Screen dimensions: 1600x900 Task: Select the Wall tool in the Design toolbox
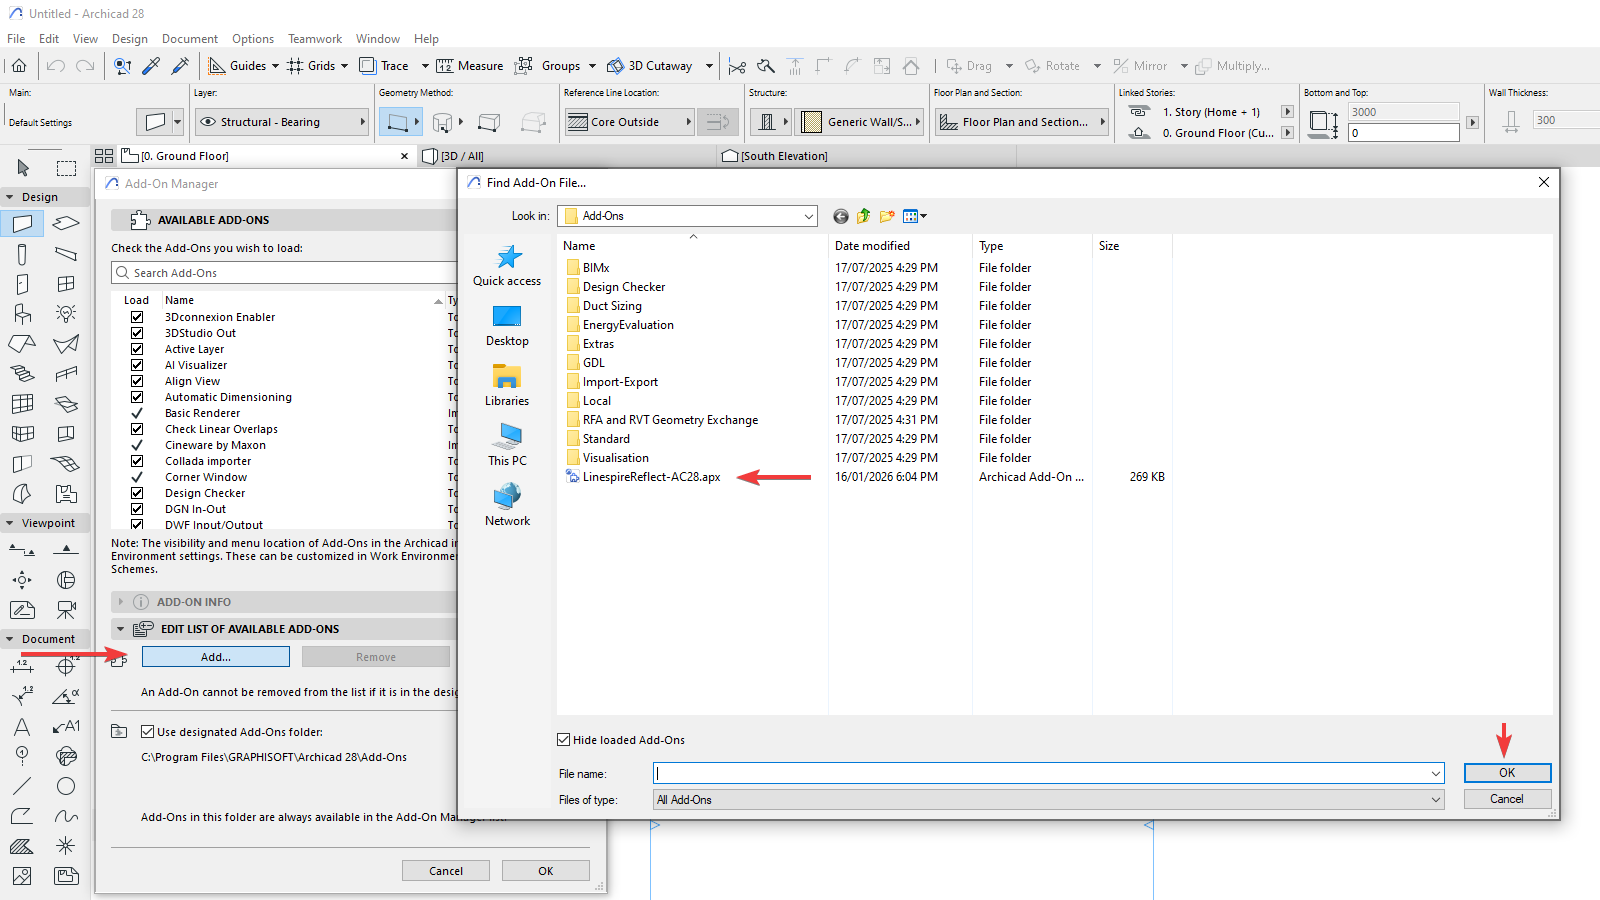(22, 224)
